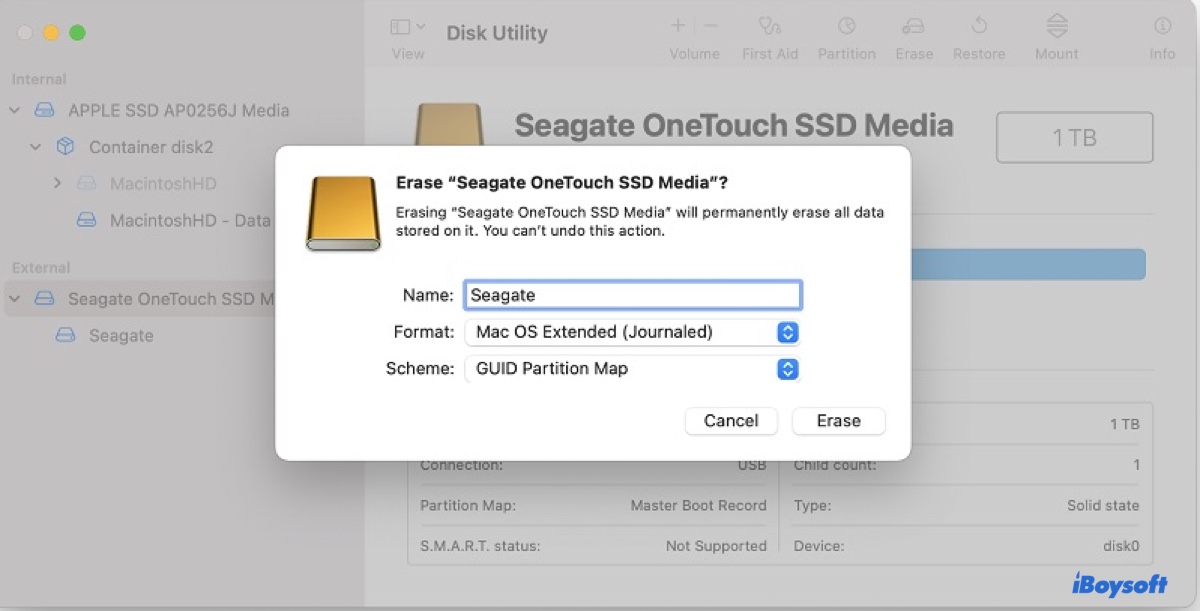
Task: Click the Restore toolbar icon
Action: (x=979, y=27)
